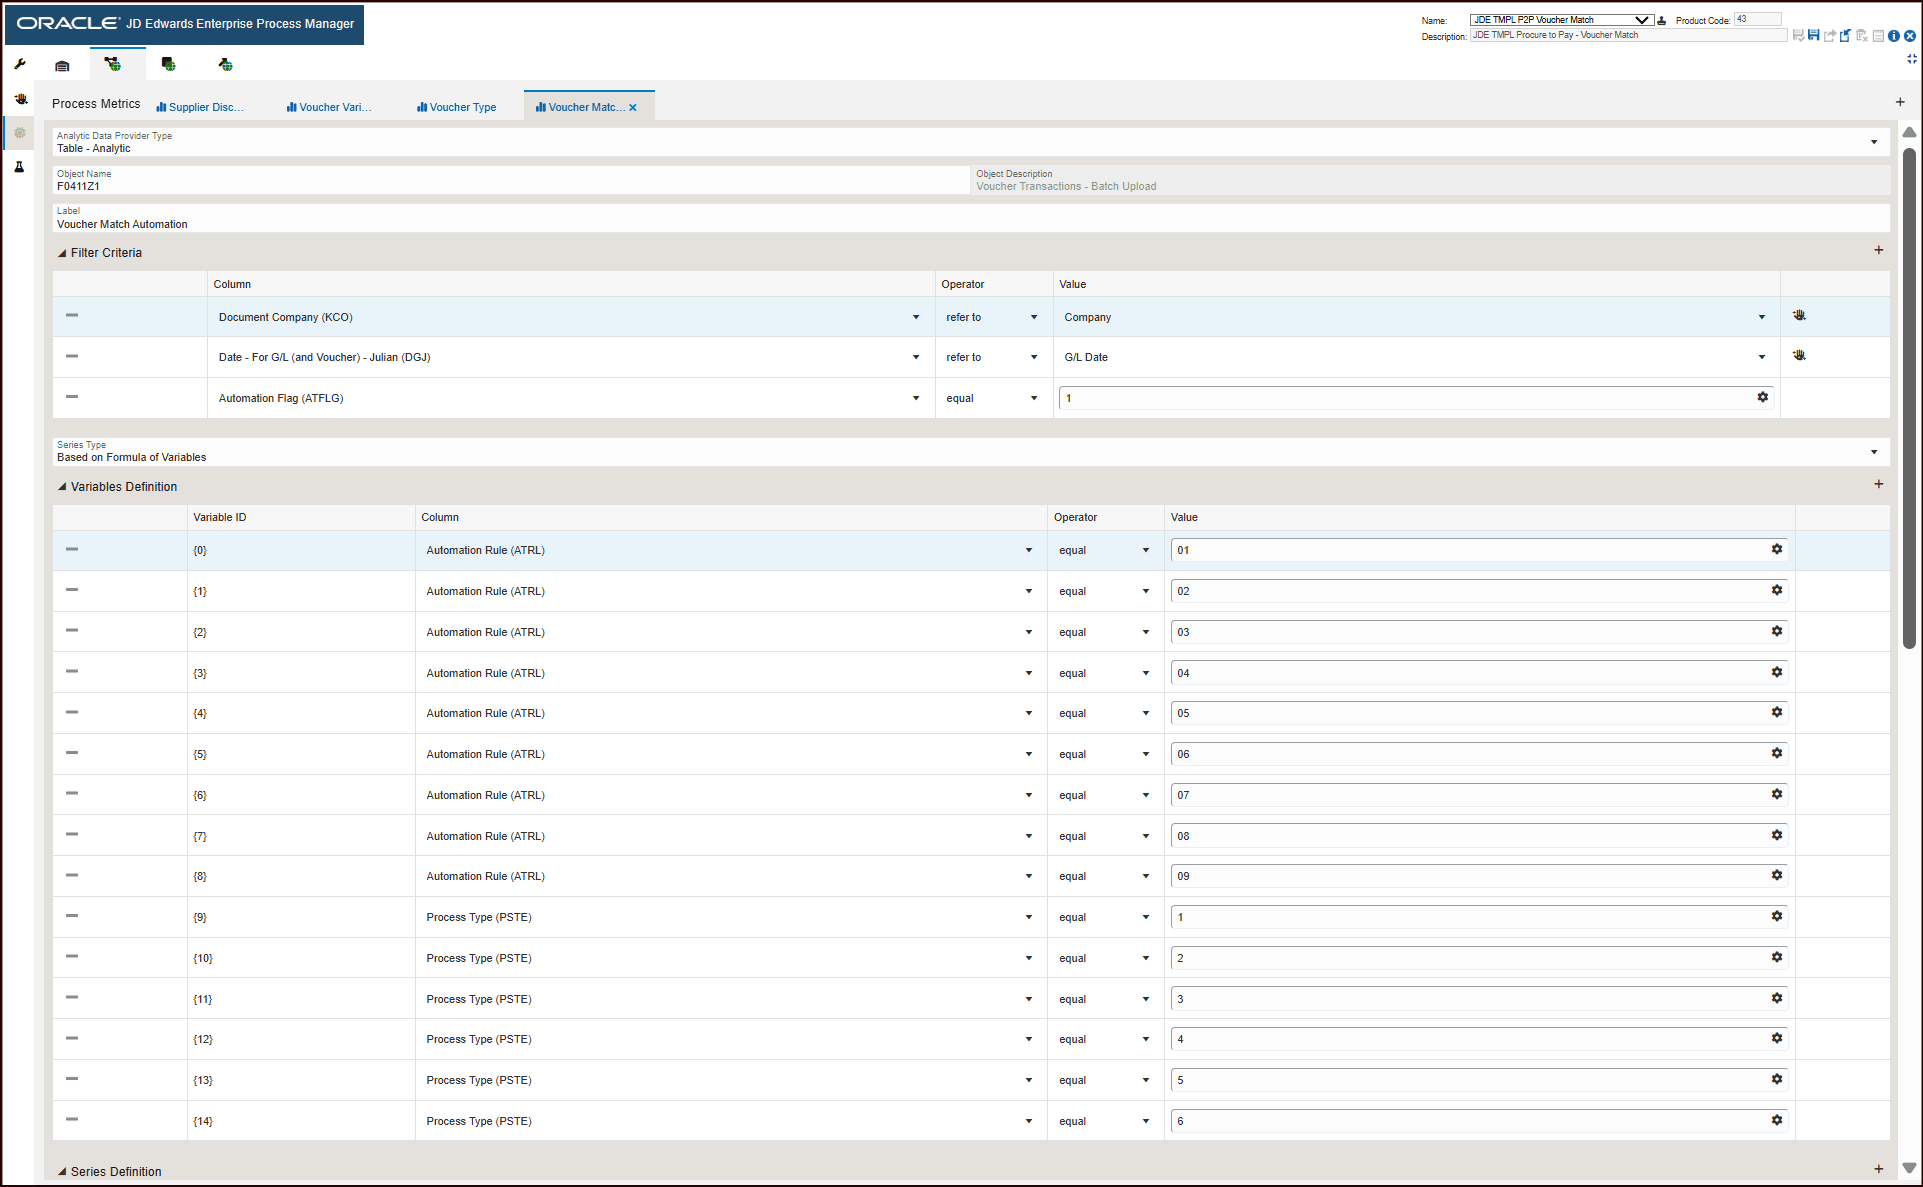Collapse the Filter Criteria section
This screenshot has width=1923, height=1187.
(62, 253)
